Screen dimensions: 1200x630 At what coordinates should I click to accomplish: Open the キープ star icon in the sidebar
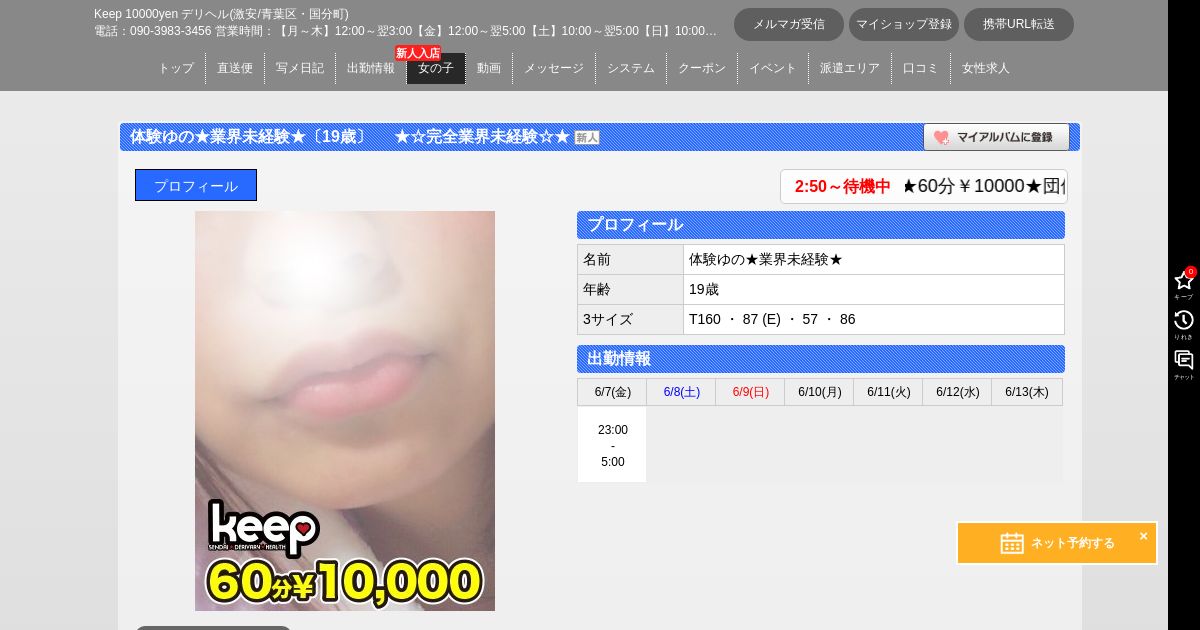(1184, 281)
